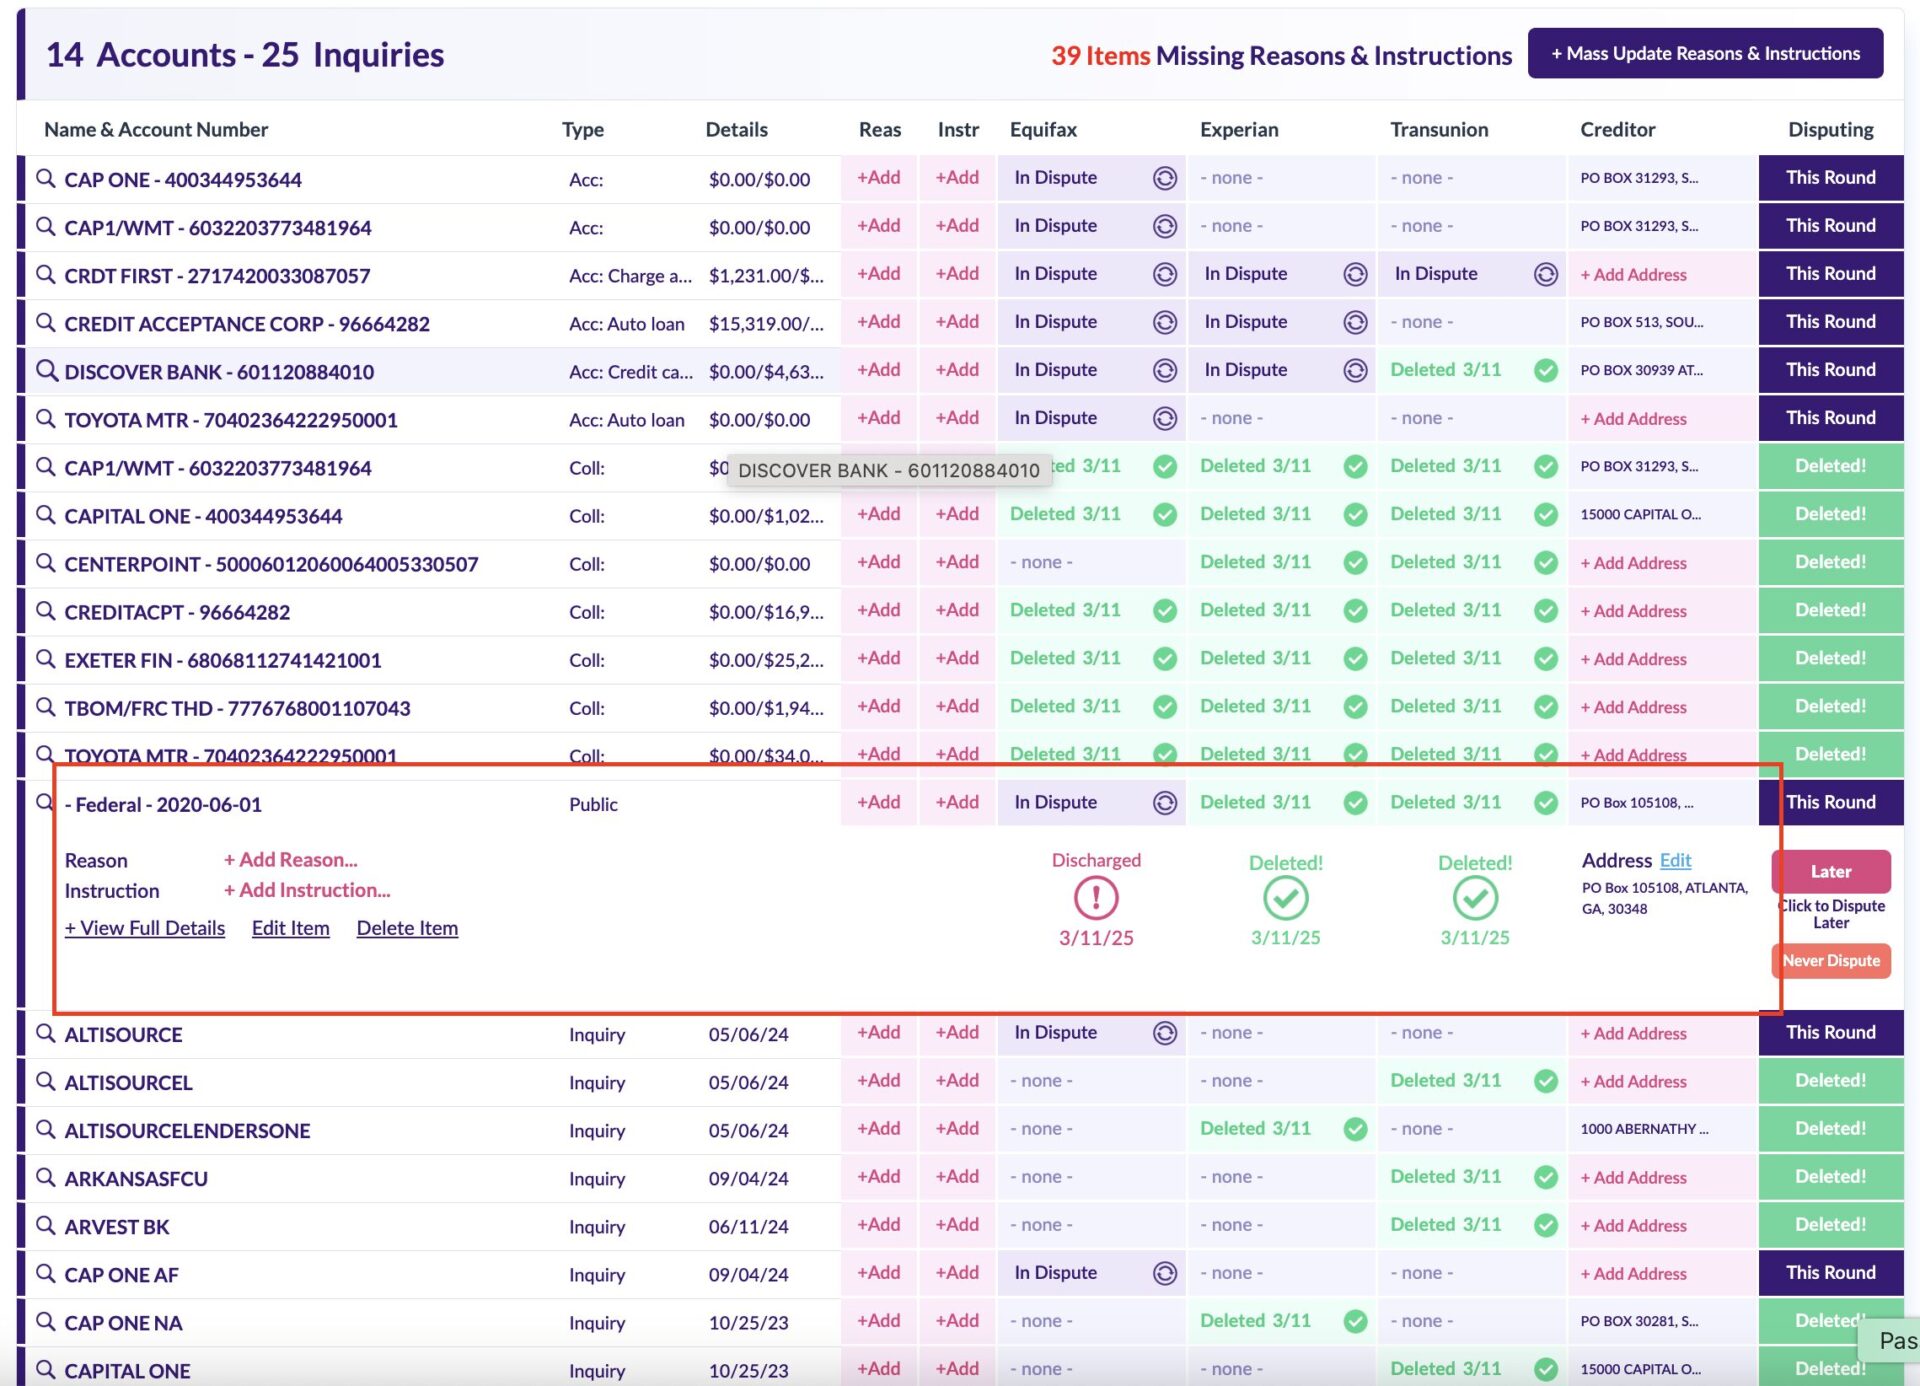Image resolution: width=1920 pixels, height=1386 pixels.
Task: Click Edit Item link
Action: click(x=290, y=928)
